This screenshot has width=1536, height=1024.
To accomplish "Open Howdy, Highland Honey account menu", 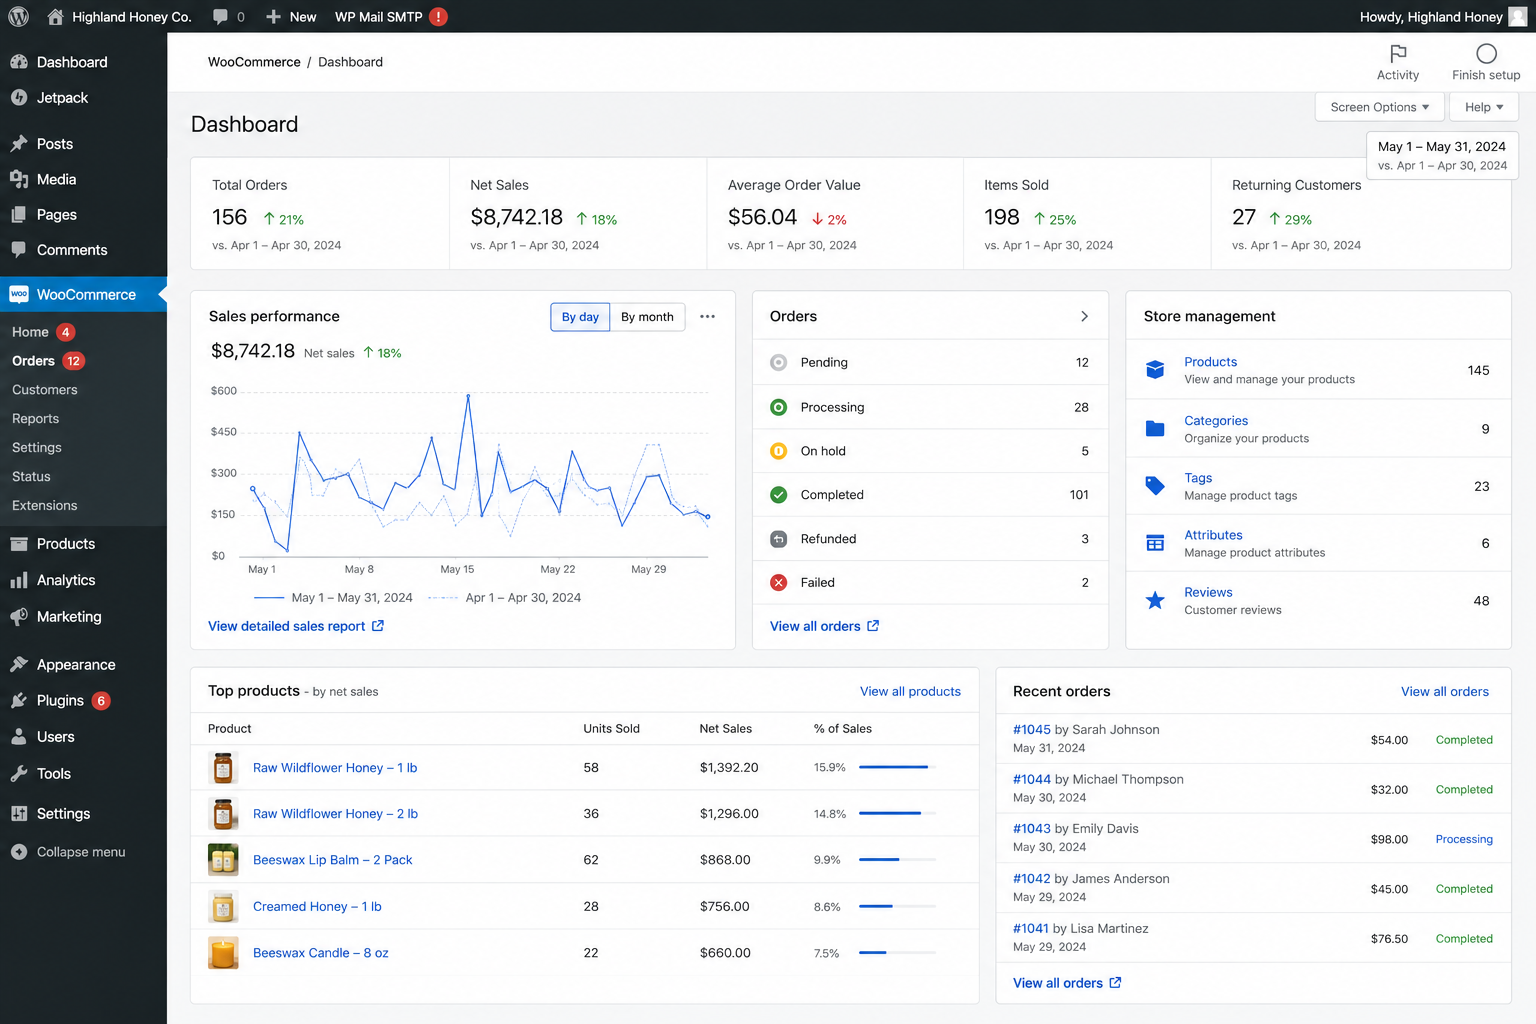I will click(x=1442, y=16).
